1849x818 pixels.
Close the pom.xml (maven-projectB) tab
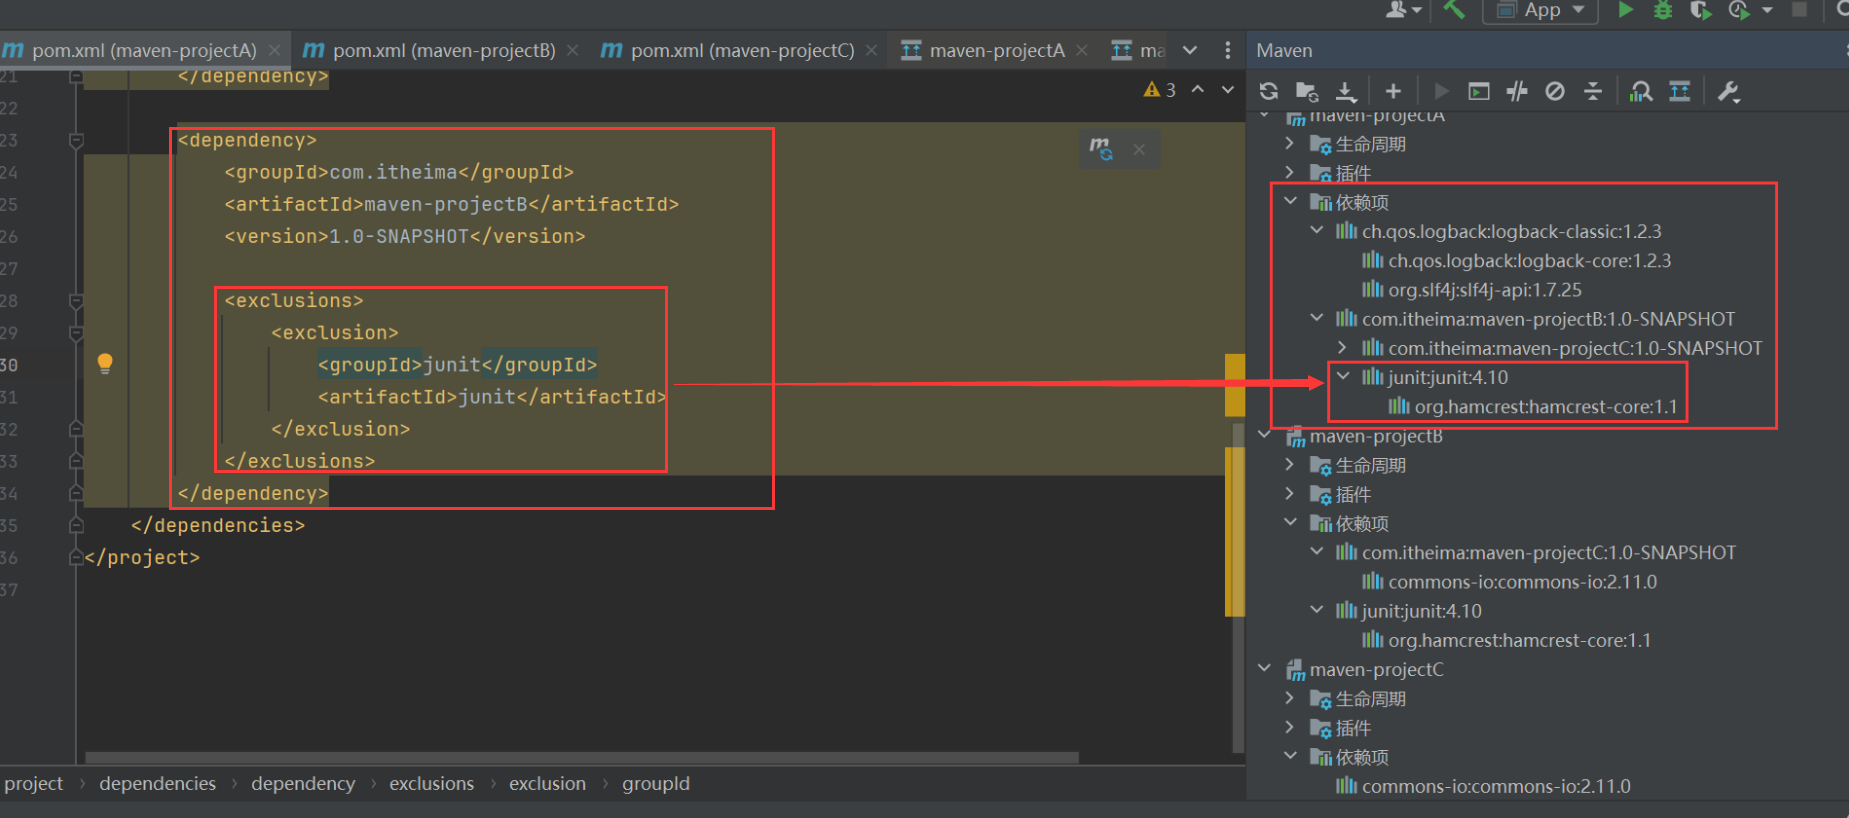pos(572,50)
